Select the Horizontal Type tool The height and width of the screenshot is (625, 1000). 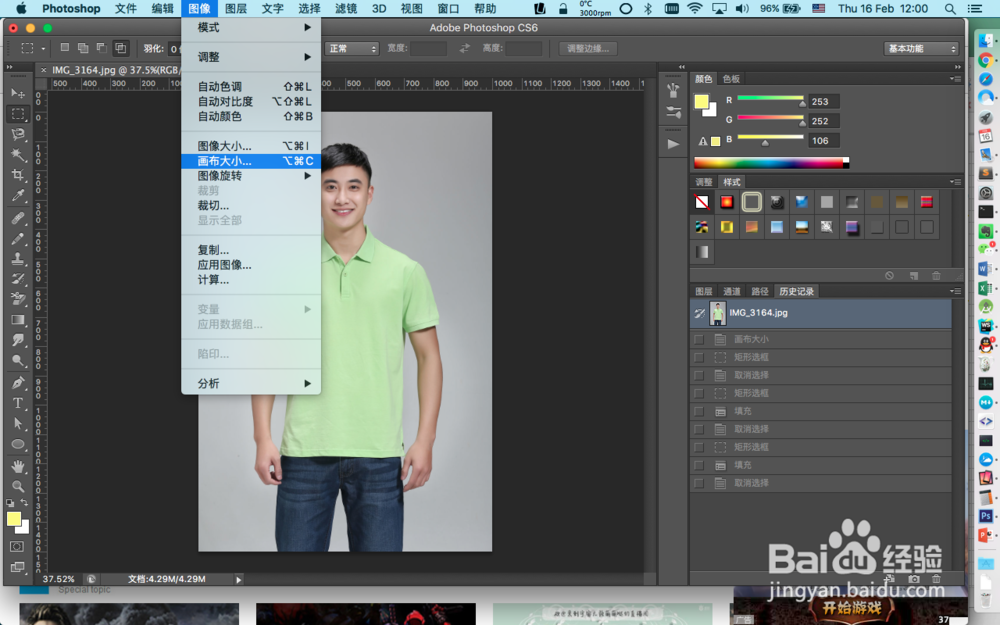tap(18, 403)
